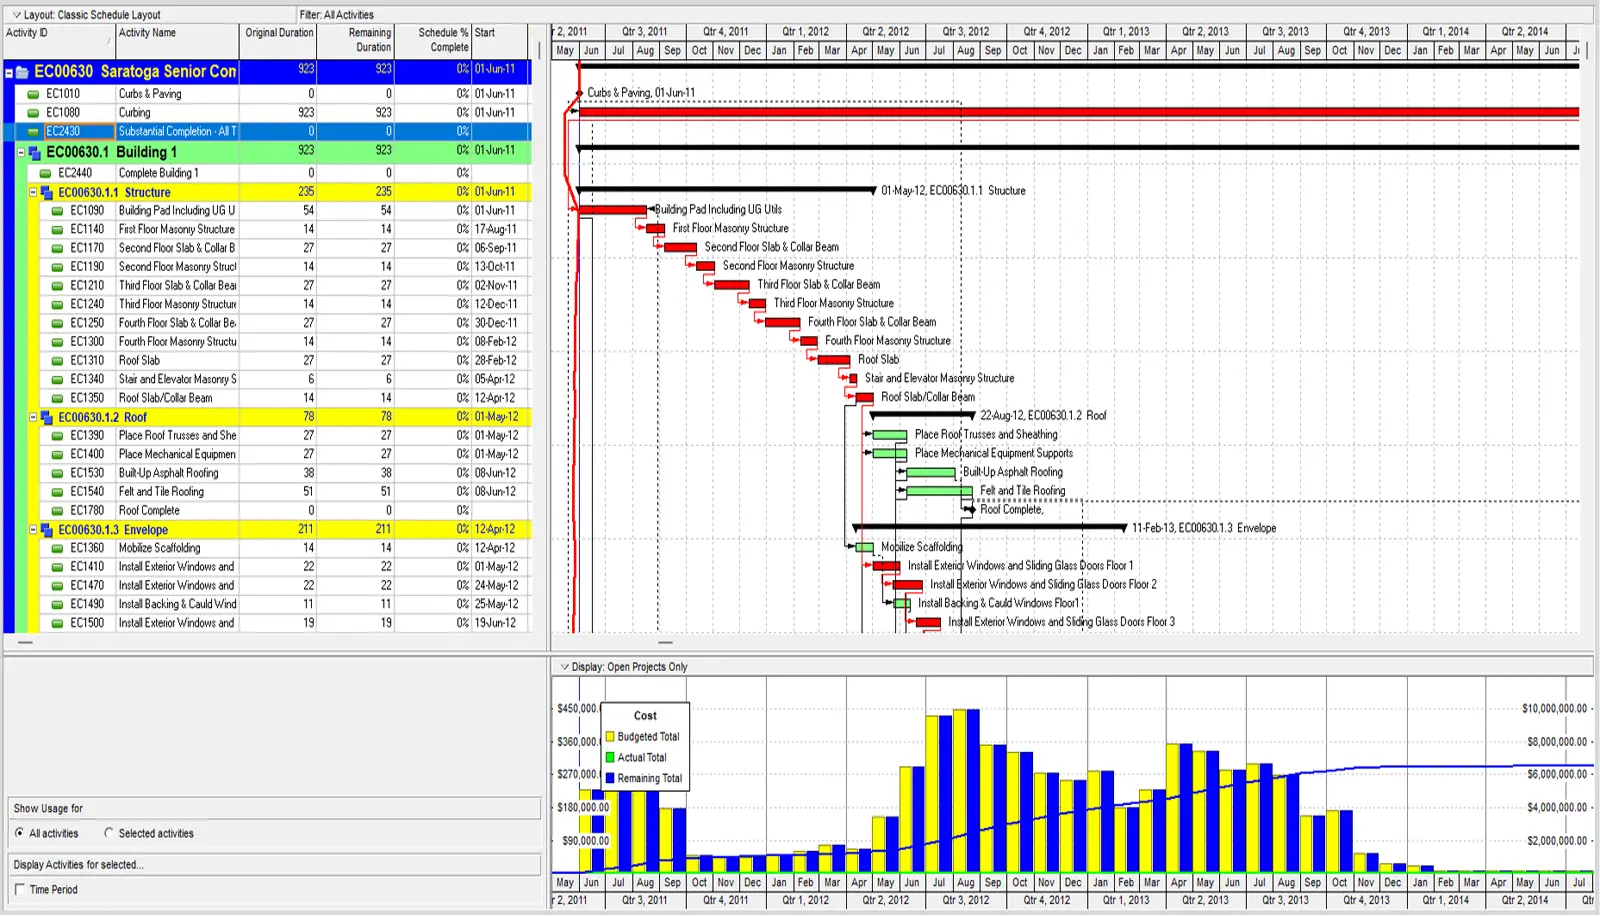This screenshot has height=916, width=1600.
Task: Collapse the EC00630.1.1 Structure band
Action: pyautogui.click(x=33, y=192)
